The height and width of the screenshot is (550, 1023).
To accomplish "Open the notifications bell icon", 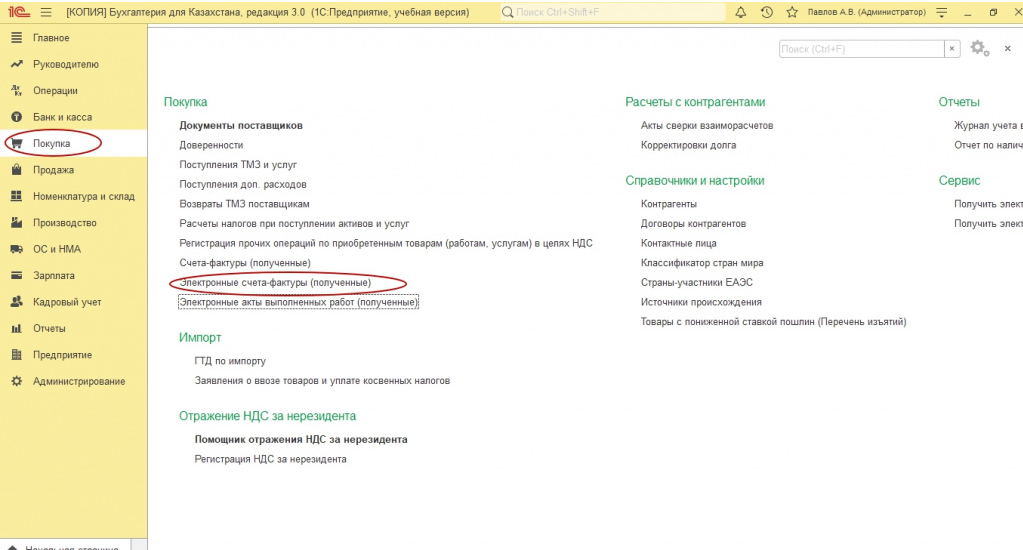I will (x=741, y=12).
